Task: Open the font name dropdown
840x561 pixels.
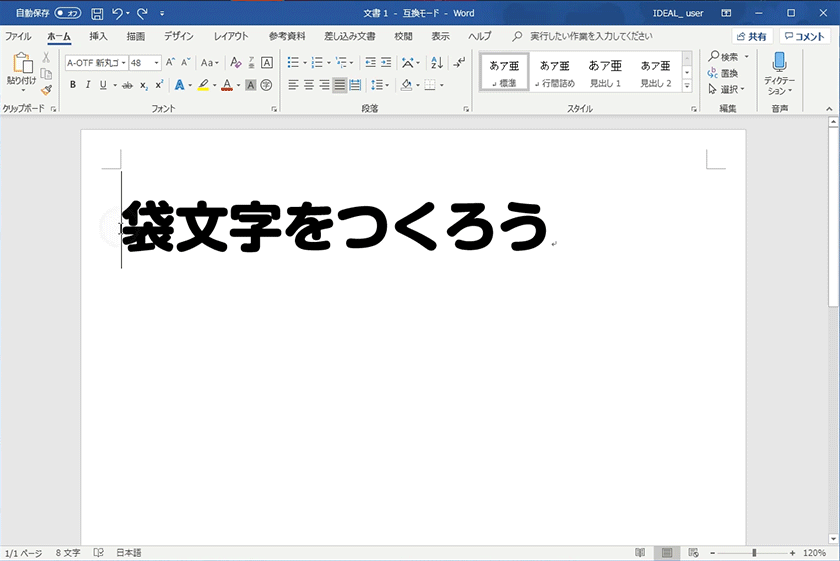Action: 123,63
